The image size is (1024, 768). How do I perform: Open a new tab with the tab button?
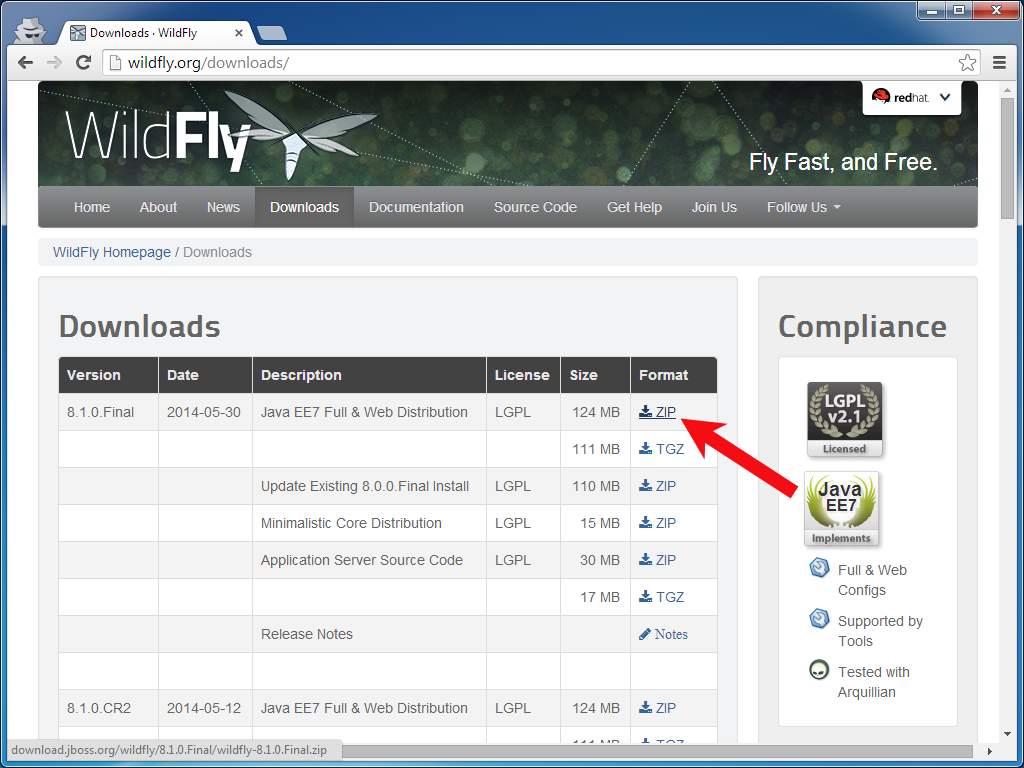click(x=271, y=33)
